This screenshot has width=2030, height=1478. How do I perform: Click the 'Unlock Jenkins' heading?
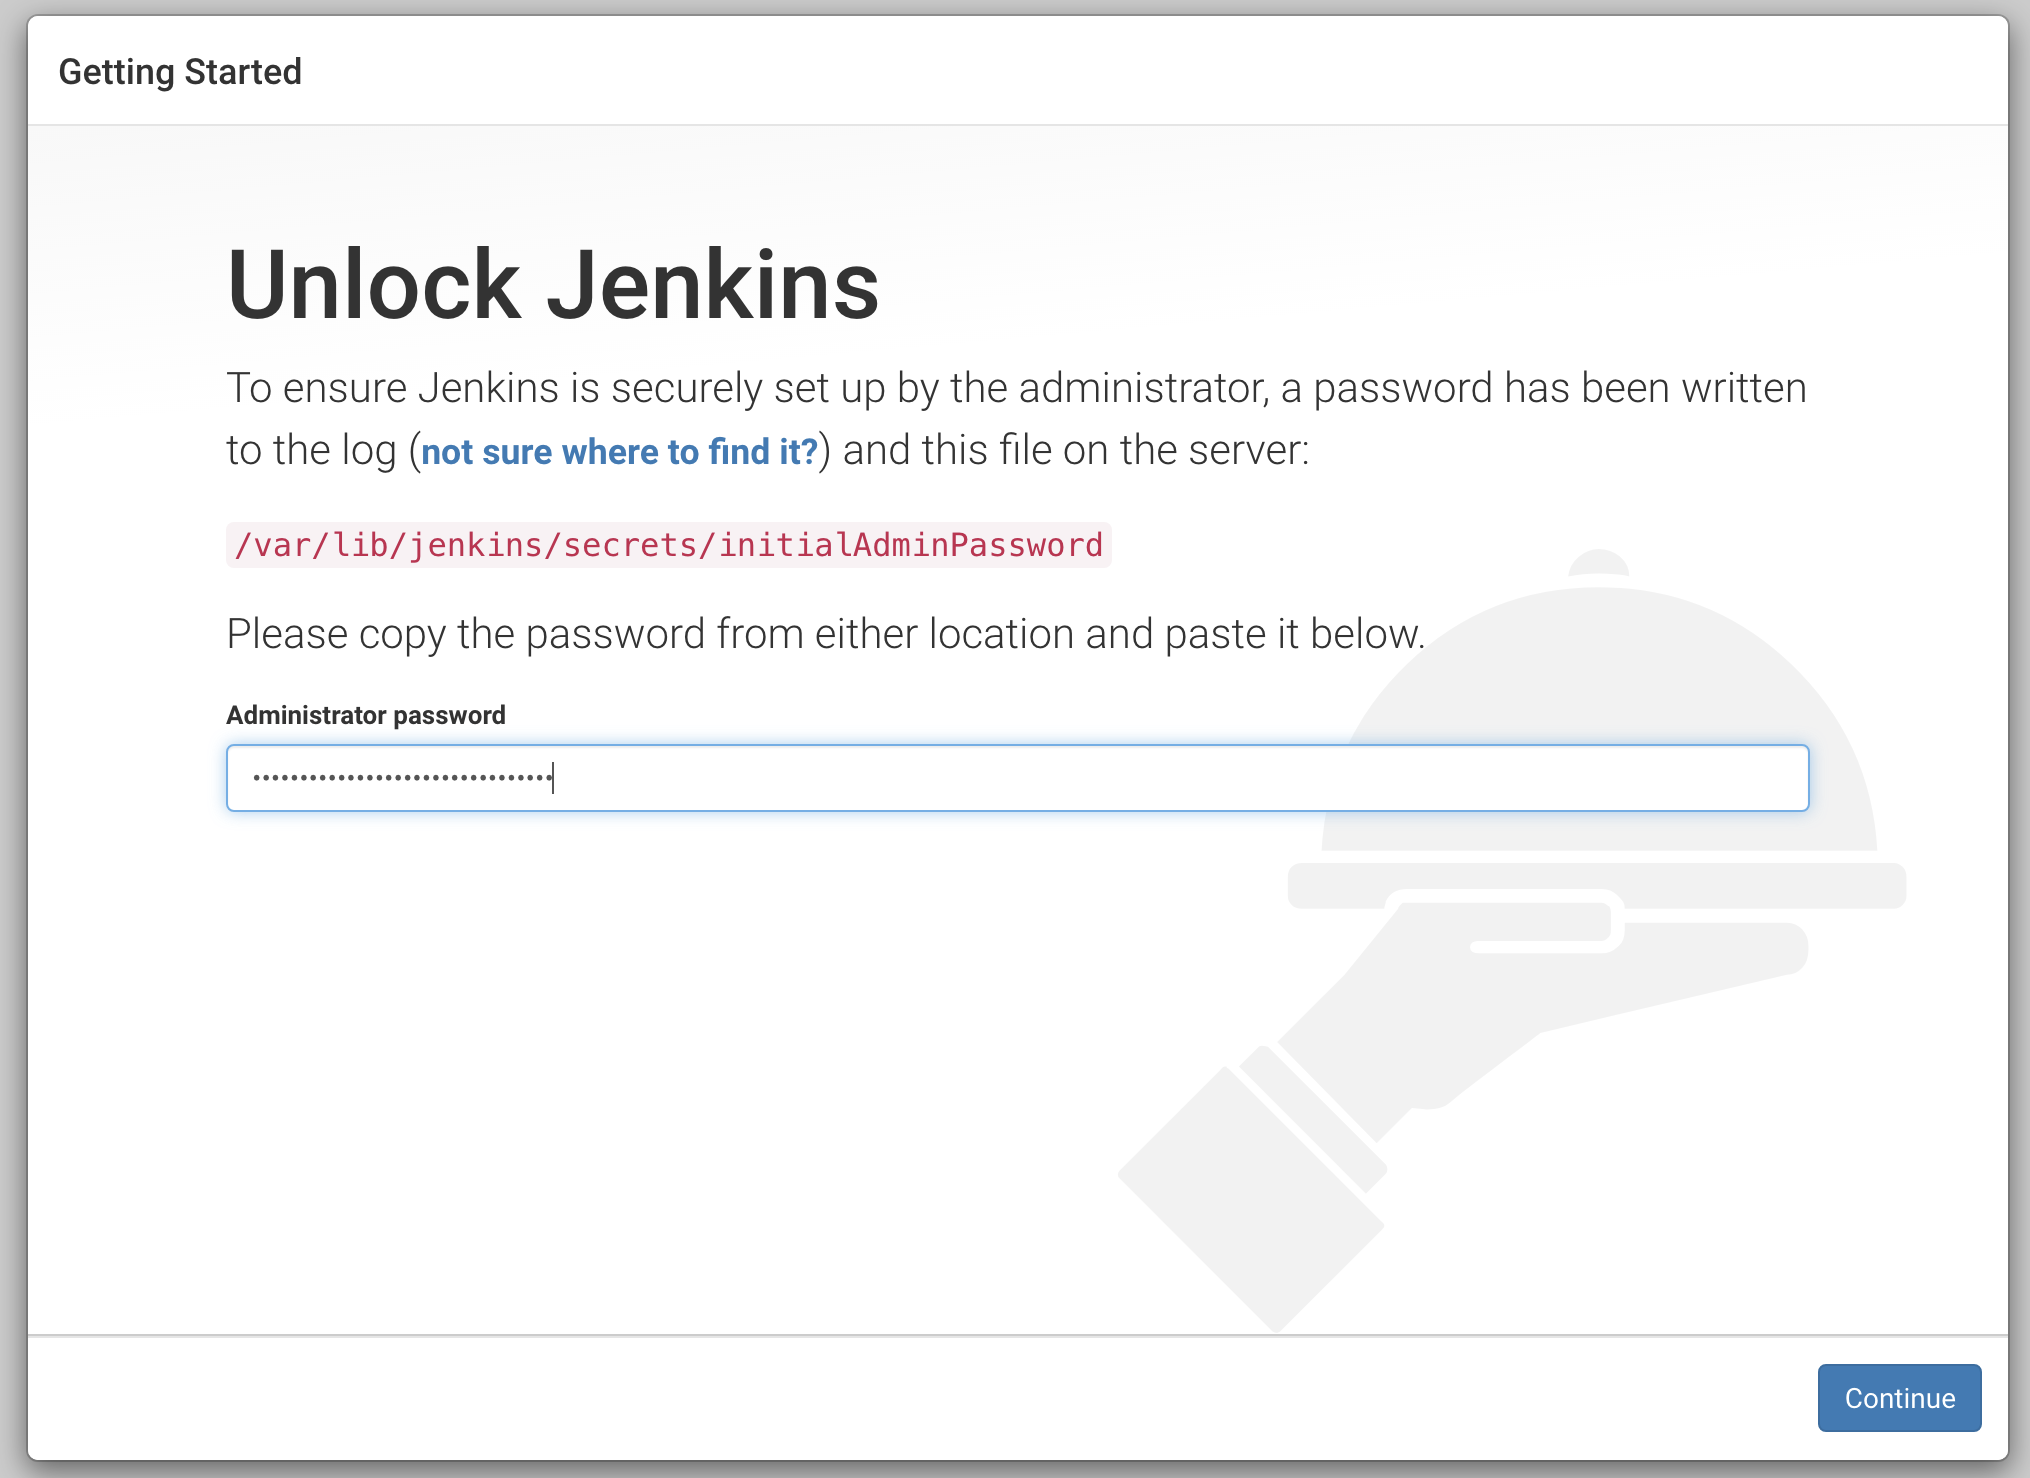553,286
